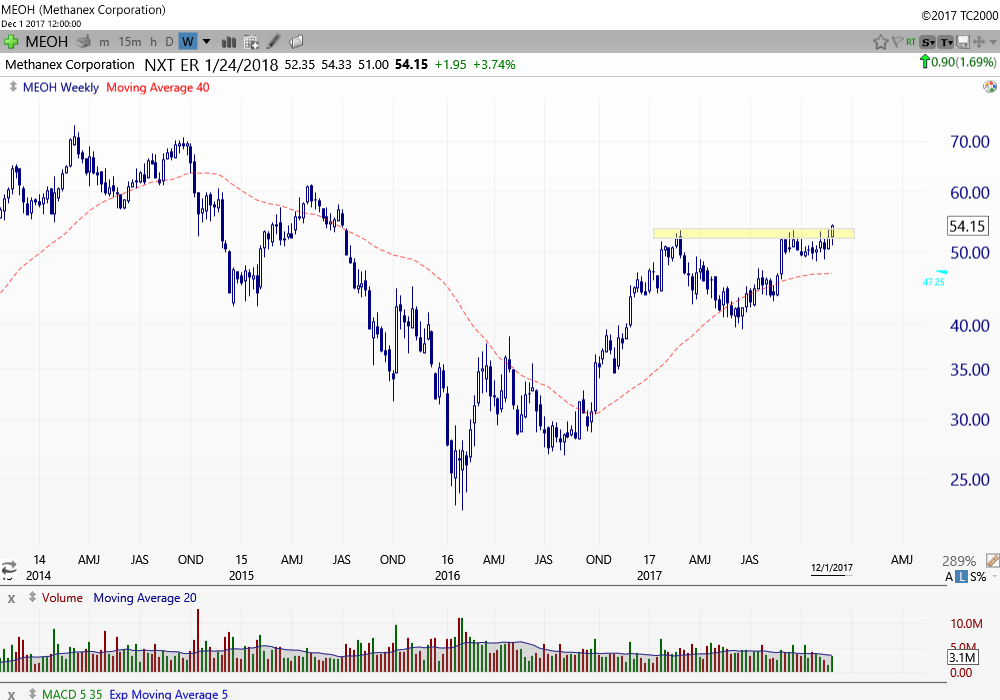Open the bar chart style icon
The image size is (1000, 700).
229,42
